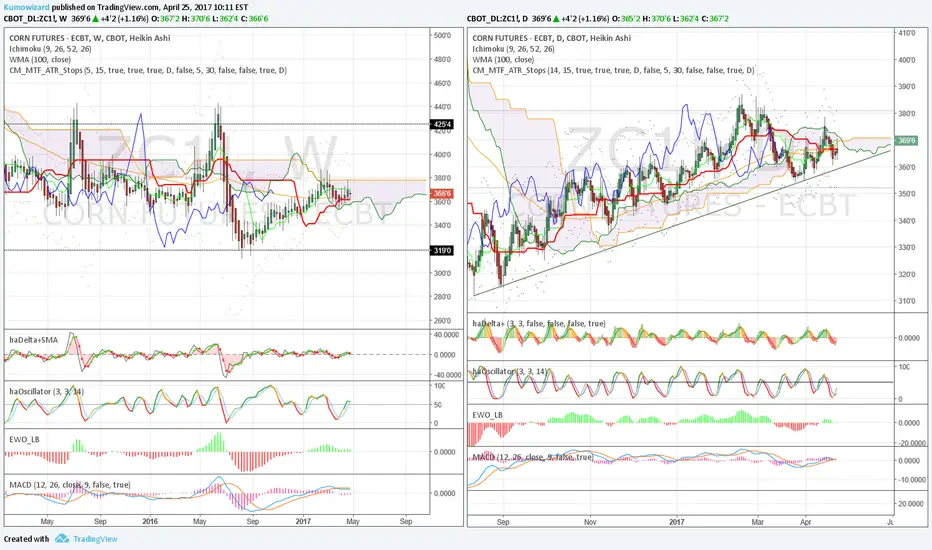Select the daily CBOT_DL:ZC1!, D header text

[x=498, y=18]
